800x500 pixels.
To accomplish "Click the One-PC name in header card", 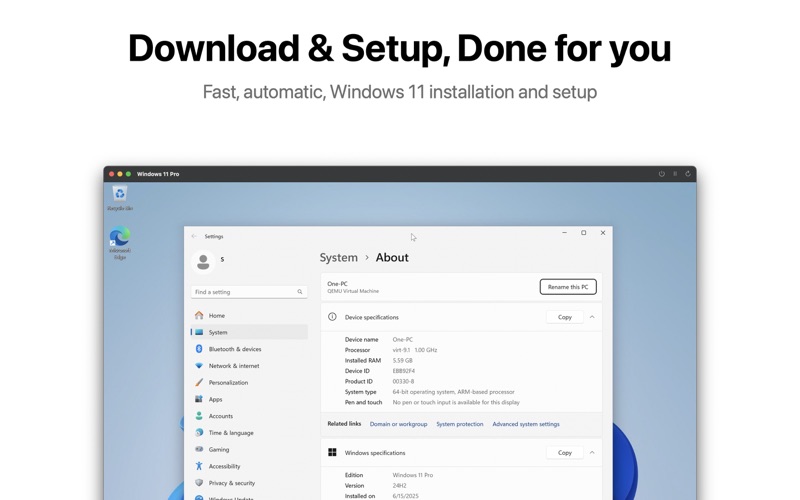I will pos(337,284).
